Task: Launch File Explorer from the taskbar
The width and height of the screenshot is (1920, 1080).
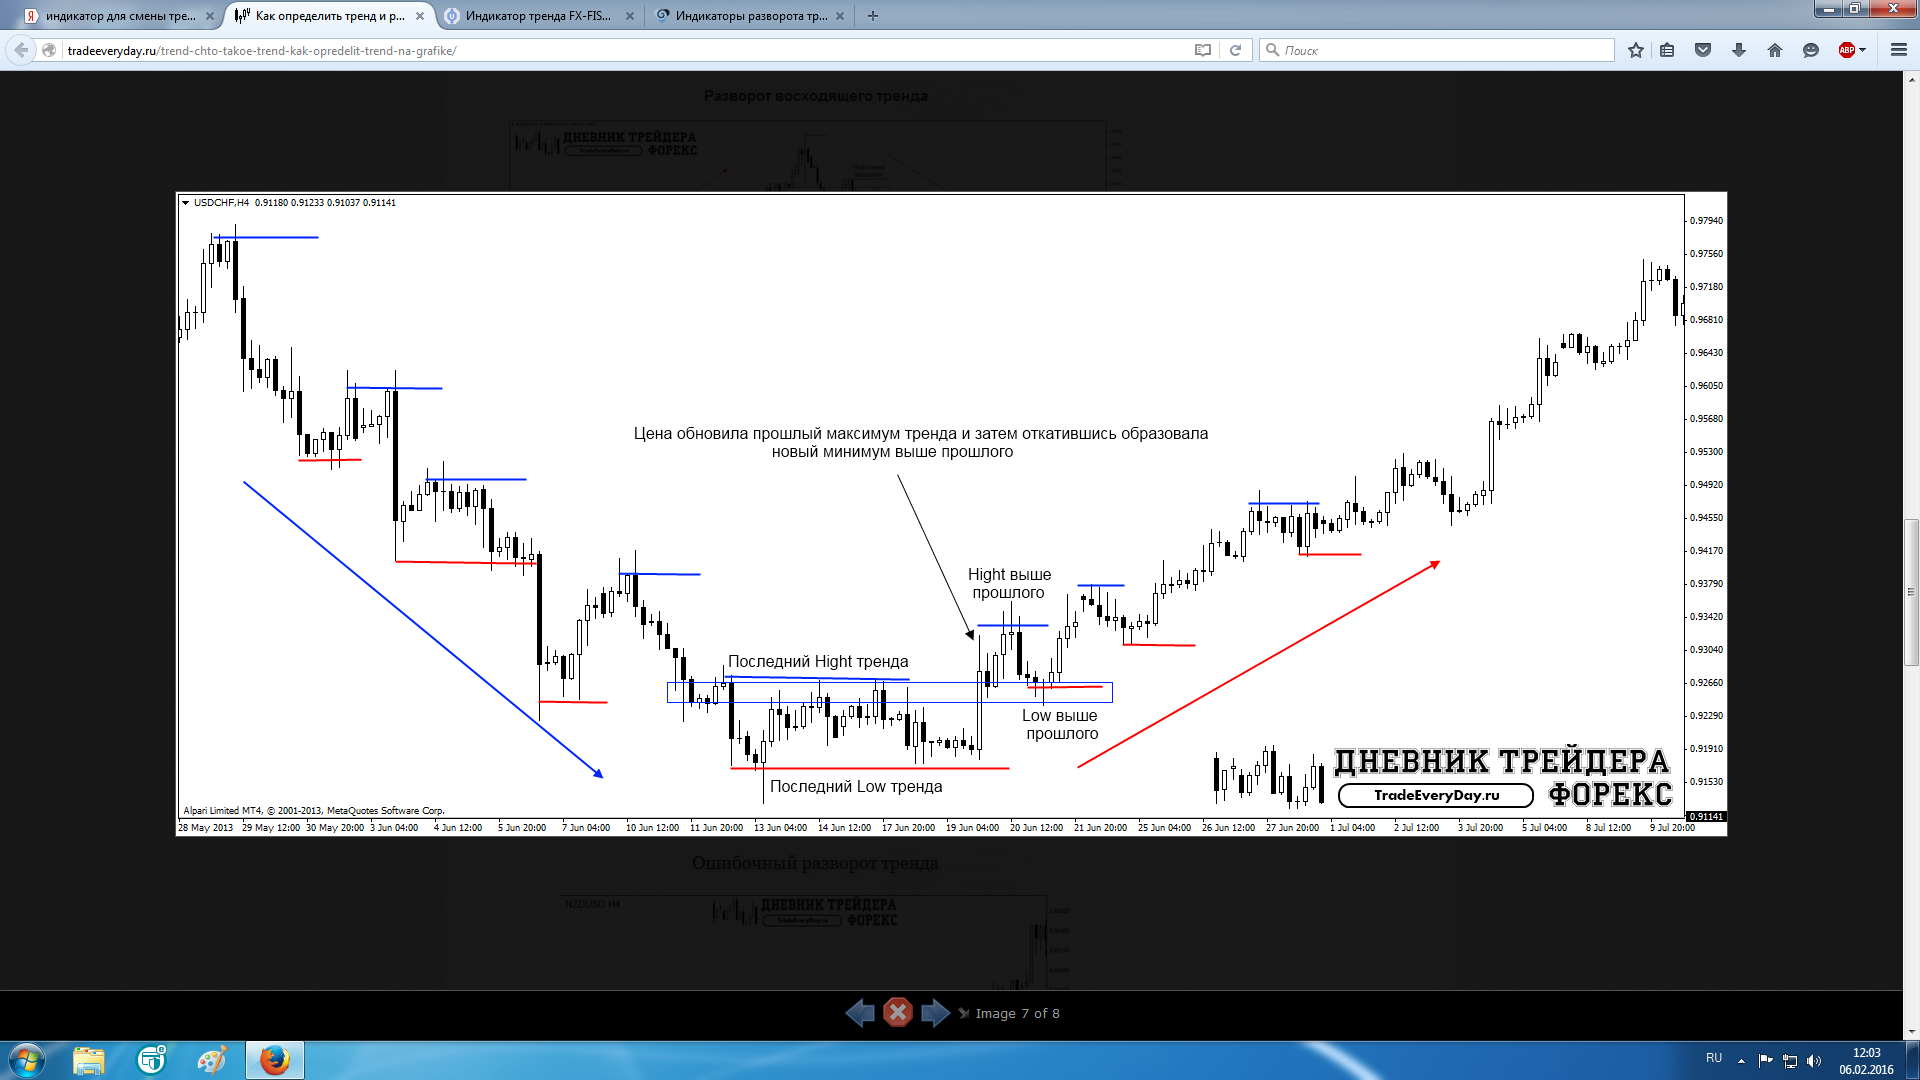Action: click(x=89, y=1060)
